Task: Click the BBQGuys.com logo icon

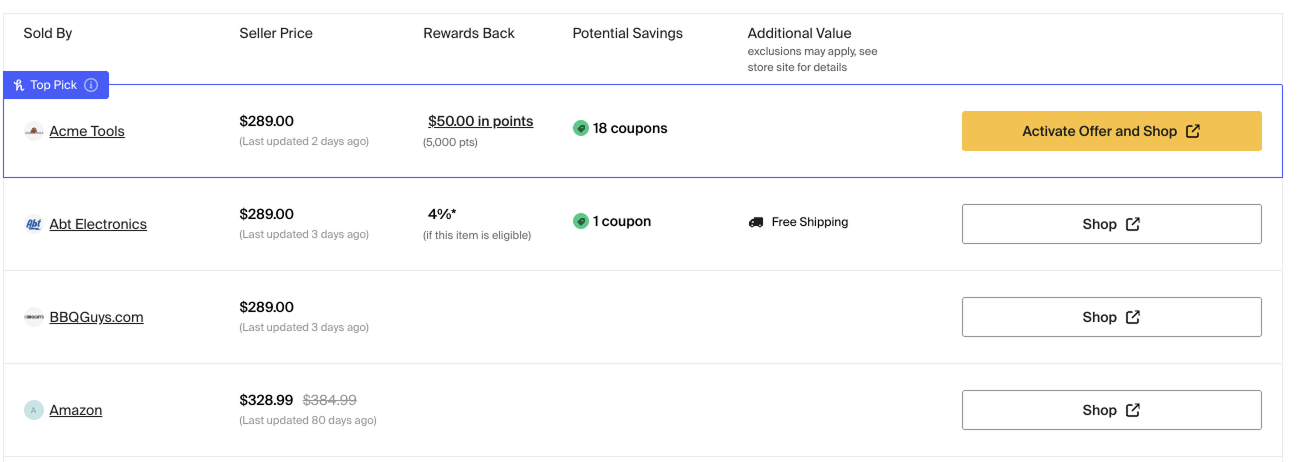Action: 34,317
